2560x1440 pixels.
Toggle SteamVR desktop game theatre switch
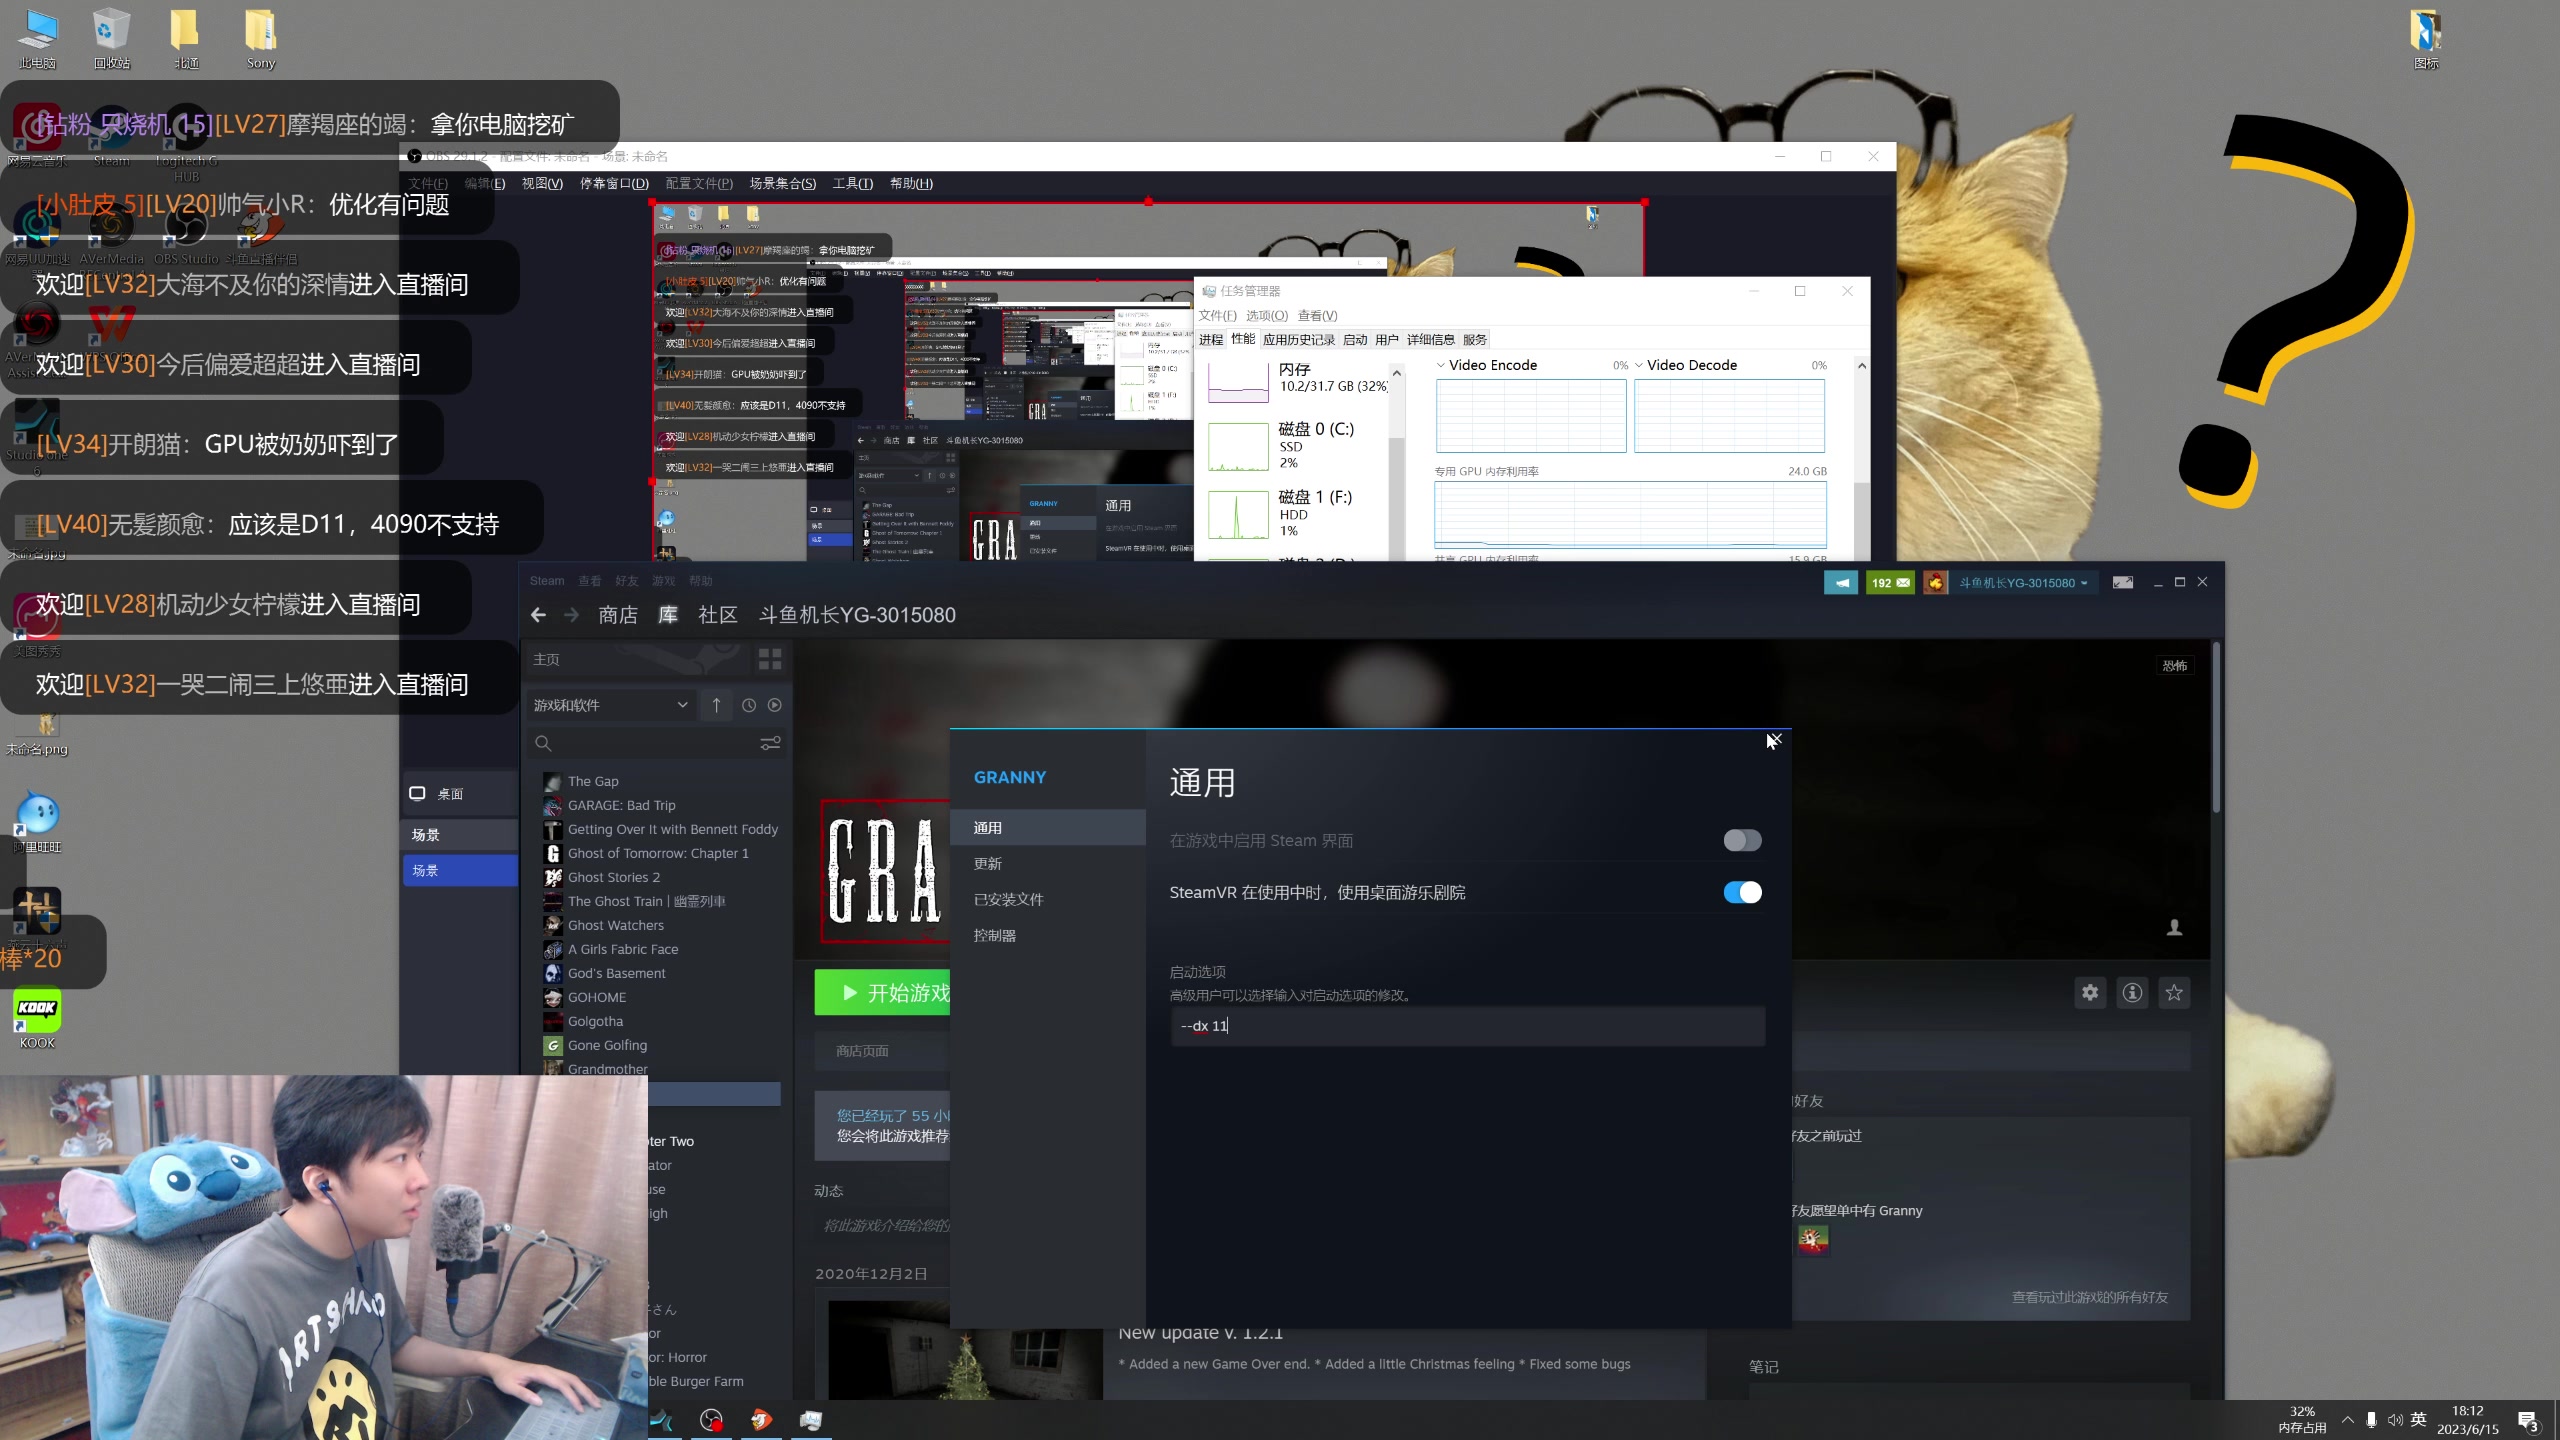pyautogui.click(x=1742, y=892)
